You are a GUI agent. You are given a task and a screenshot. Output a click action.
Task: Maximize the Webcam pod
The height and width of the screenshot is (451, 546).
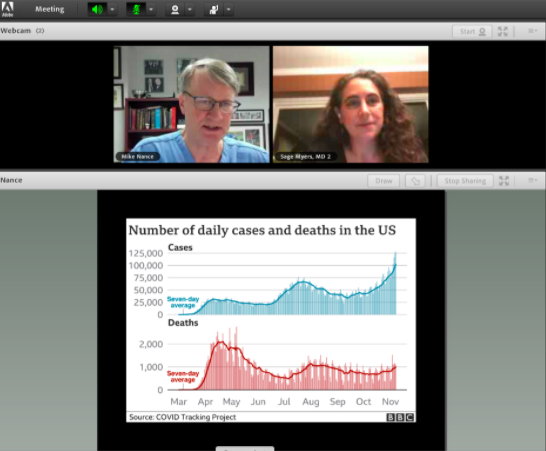click(503, 31)
